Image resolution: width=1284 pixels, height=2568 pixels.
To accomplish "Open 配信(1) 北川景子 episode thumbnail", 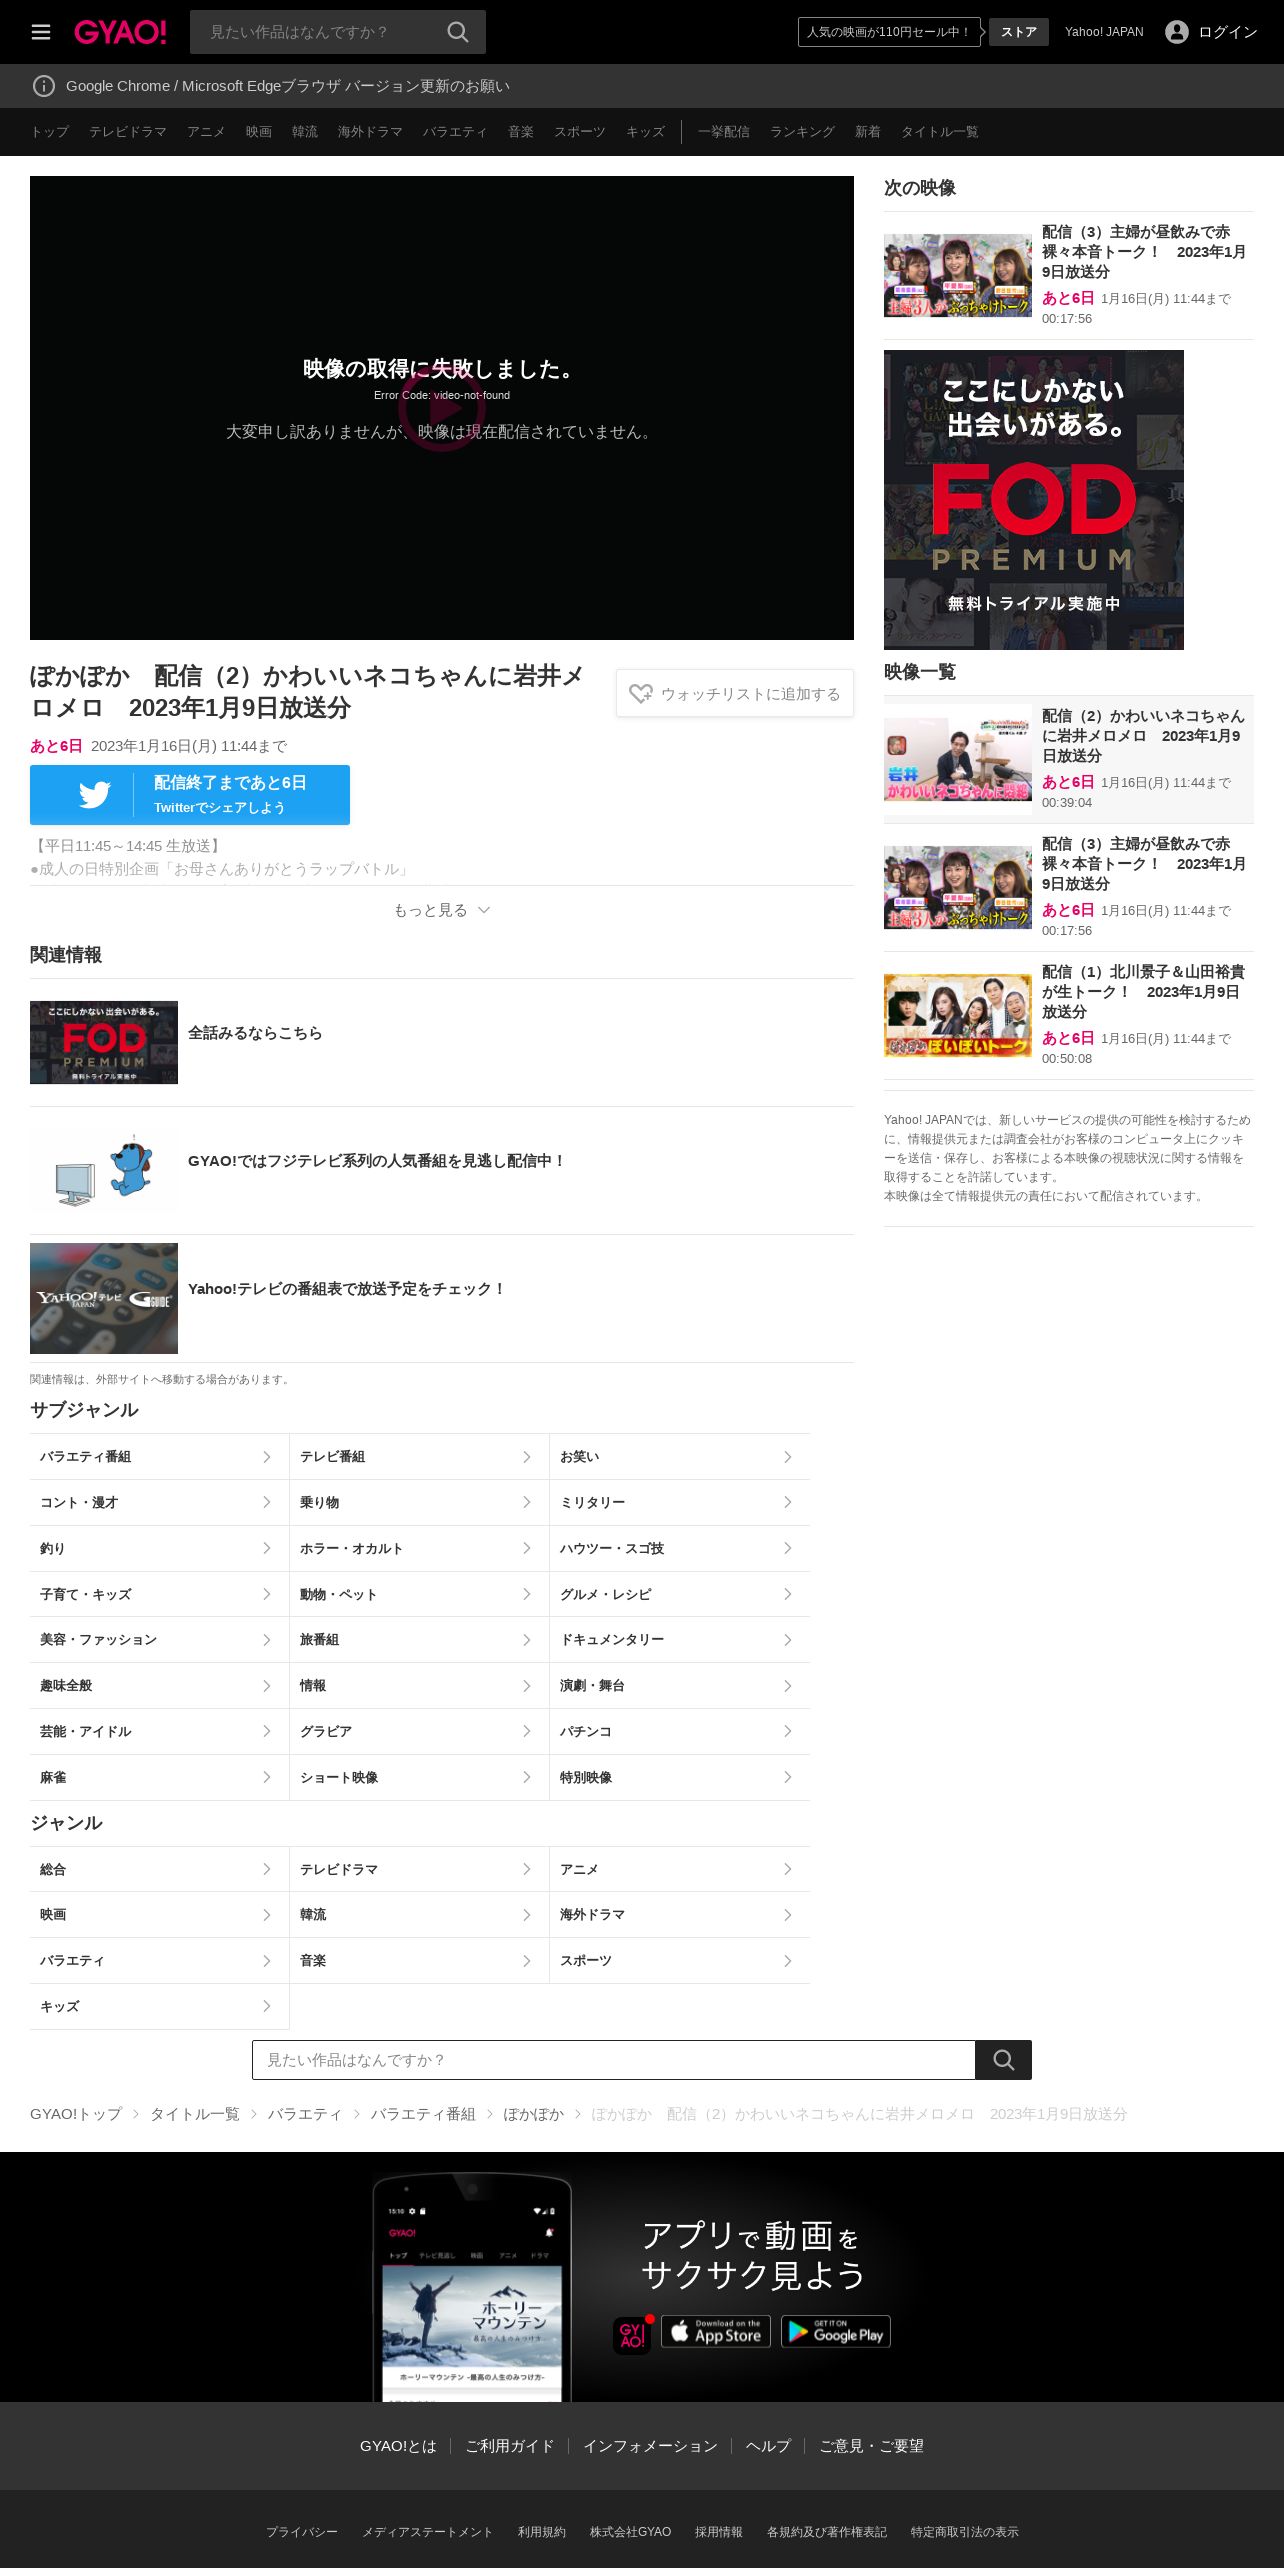I will (958, 1016).
